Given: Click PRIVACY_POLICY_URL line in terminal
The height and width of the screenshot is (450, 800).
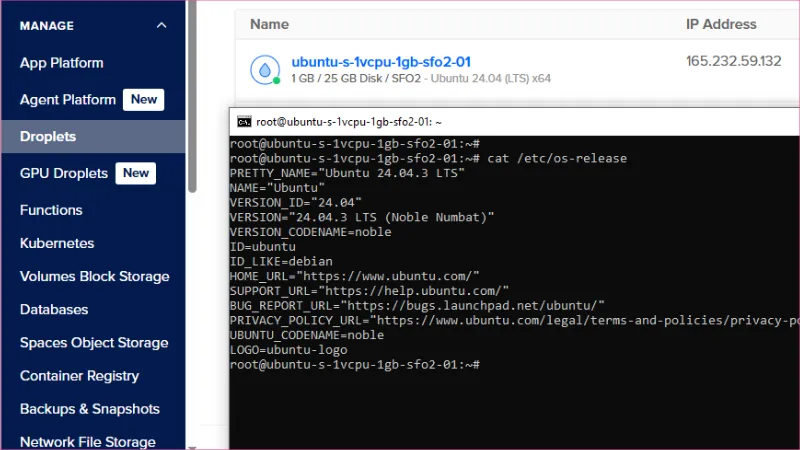Looking at the screenshot, I should coord(514,320).
